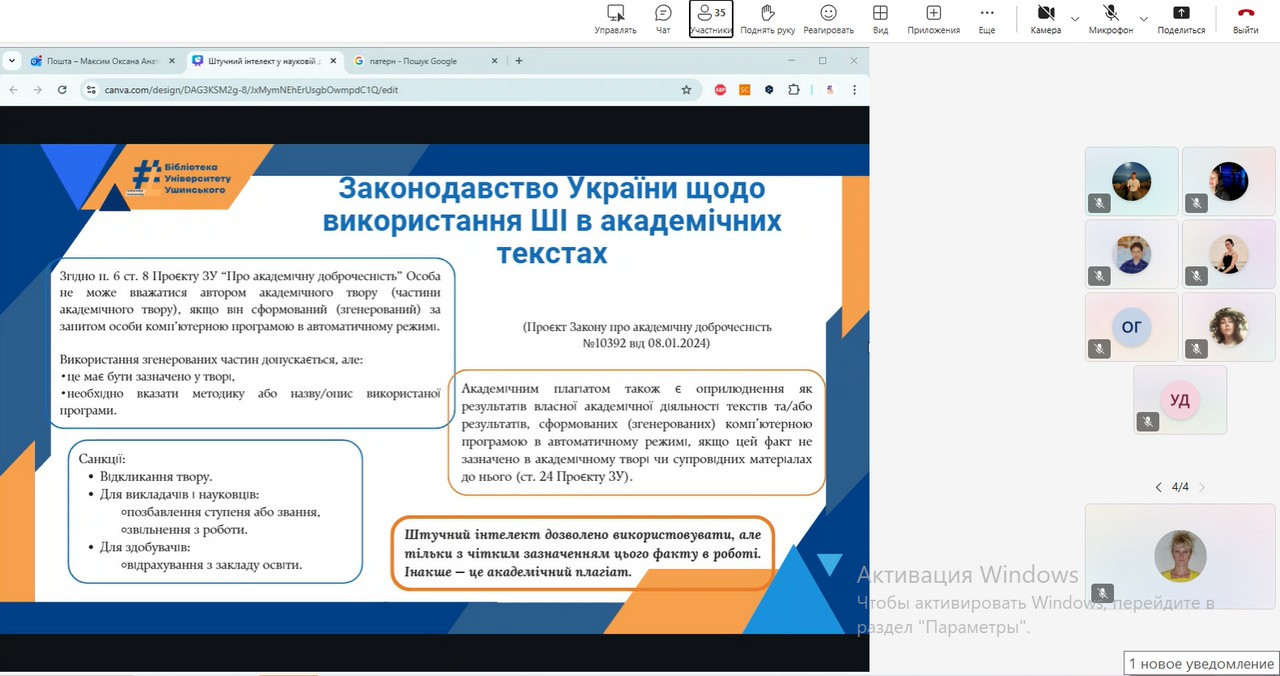Unmute the microphone
The image size is (1280, 676).
pos(1110,18)
